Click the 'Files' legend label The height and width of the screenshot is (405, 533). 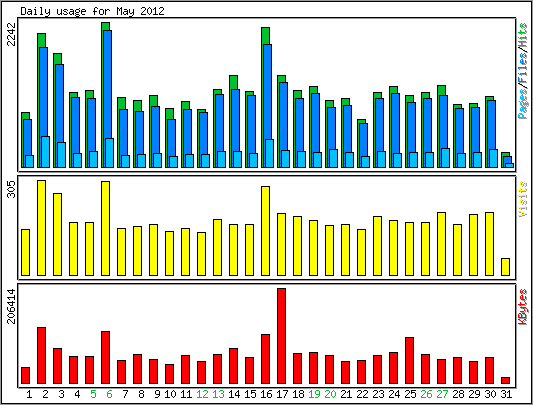coord(523,68)
